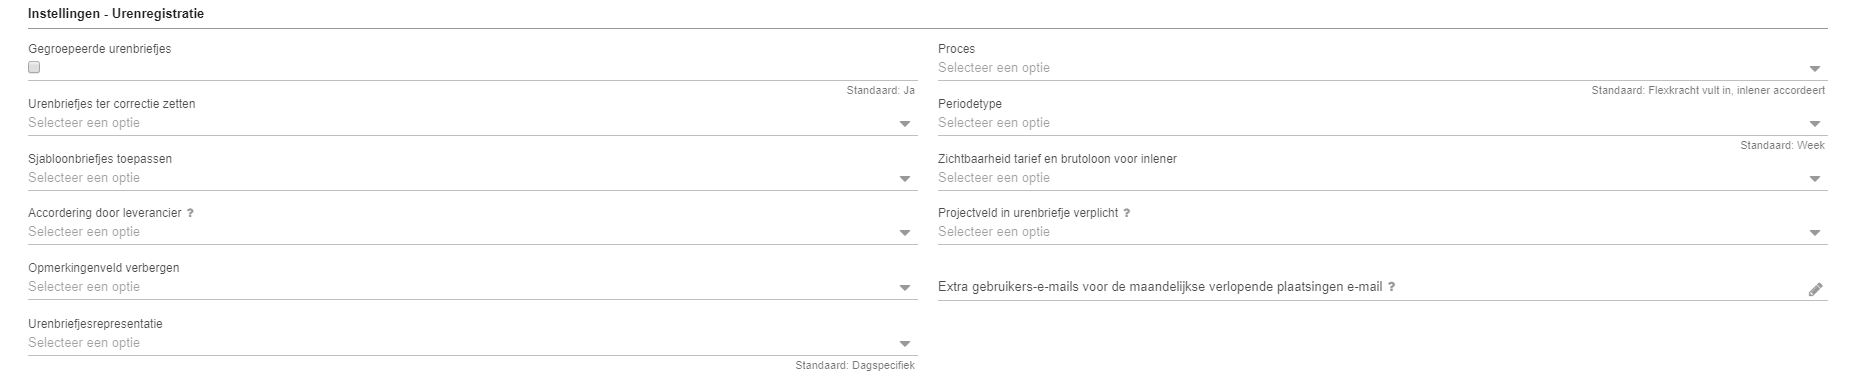The width and height of the screenshot is (1857, 380).
Task: Expand the Periodetype dropdown arrow
Action: [x=1815, y=124]
